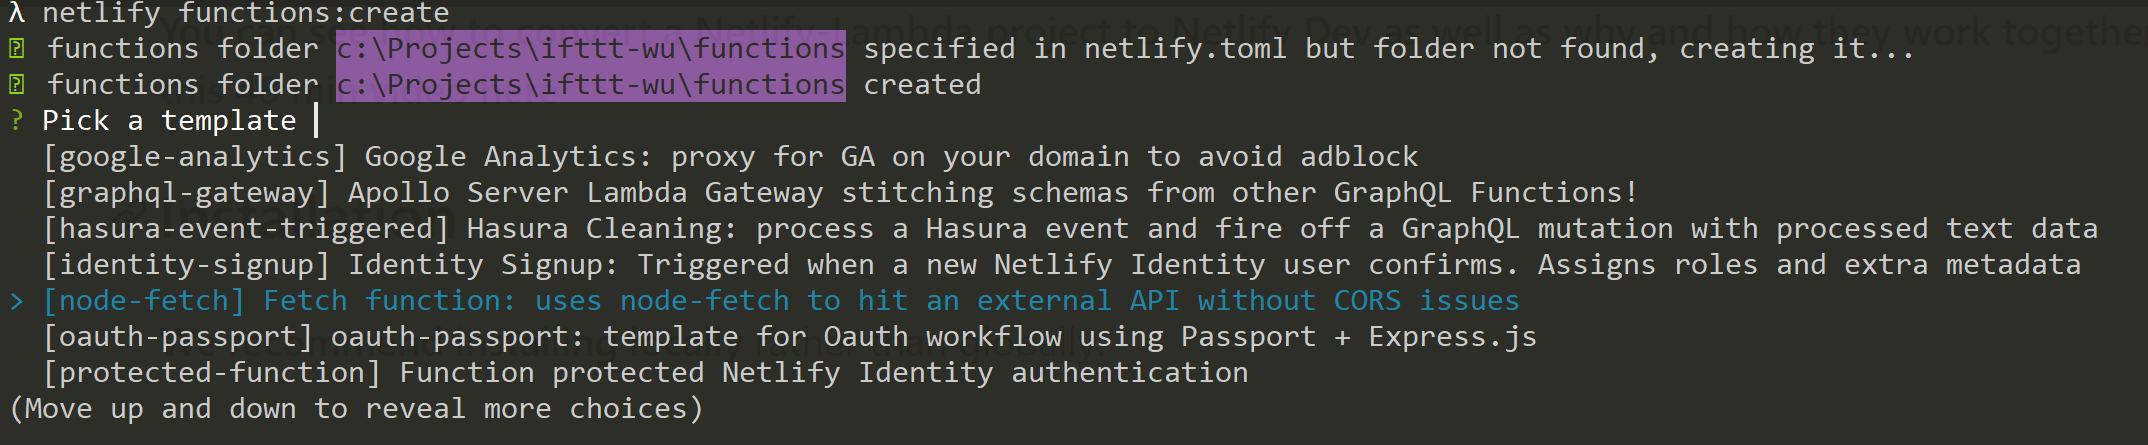2148x445 pixels.
Task: Click the status glyph before 'created' line
Action: [17, 84]
